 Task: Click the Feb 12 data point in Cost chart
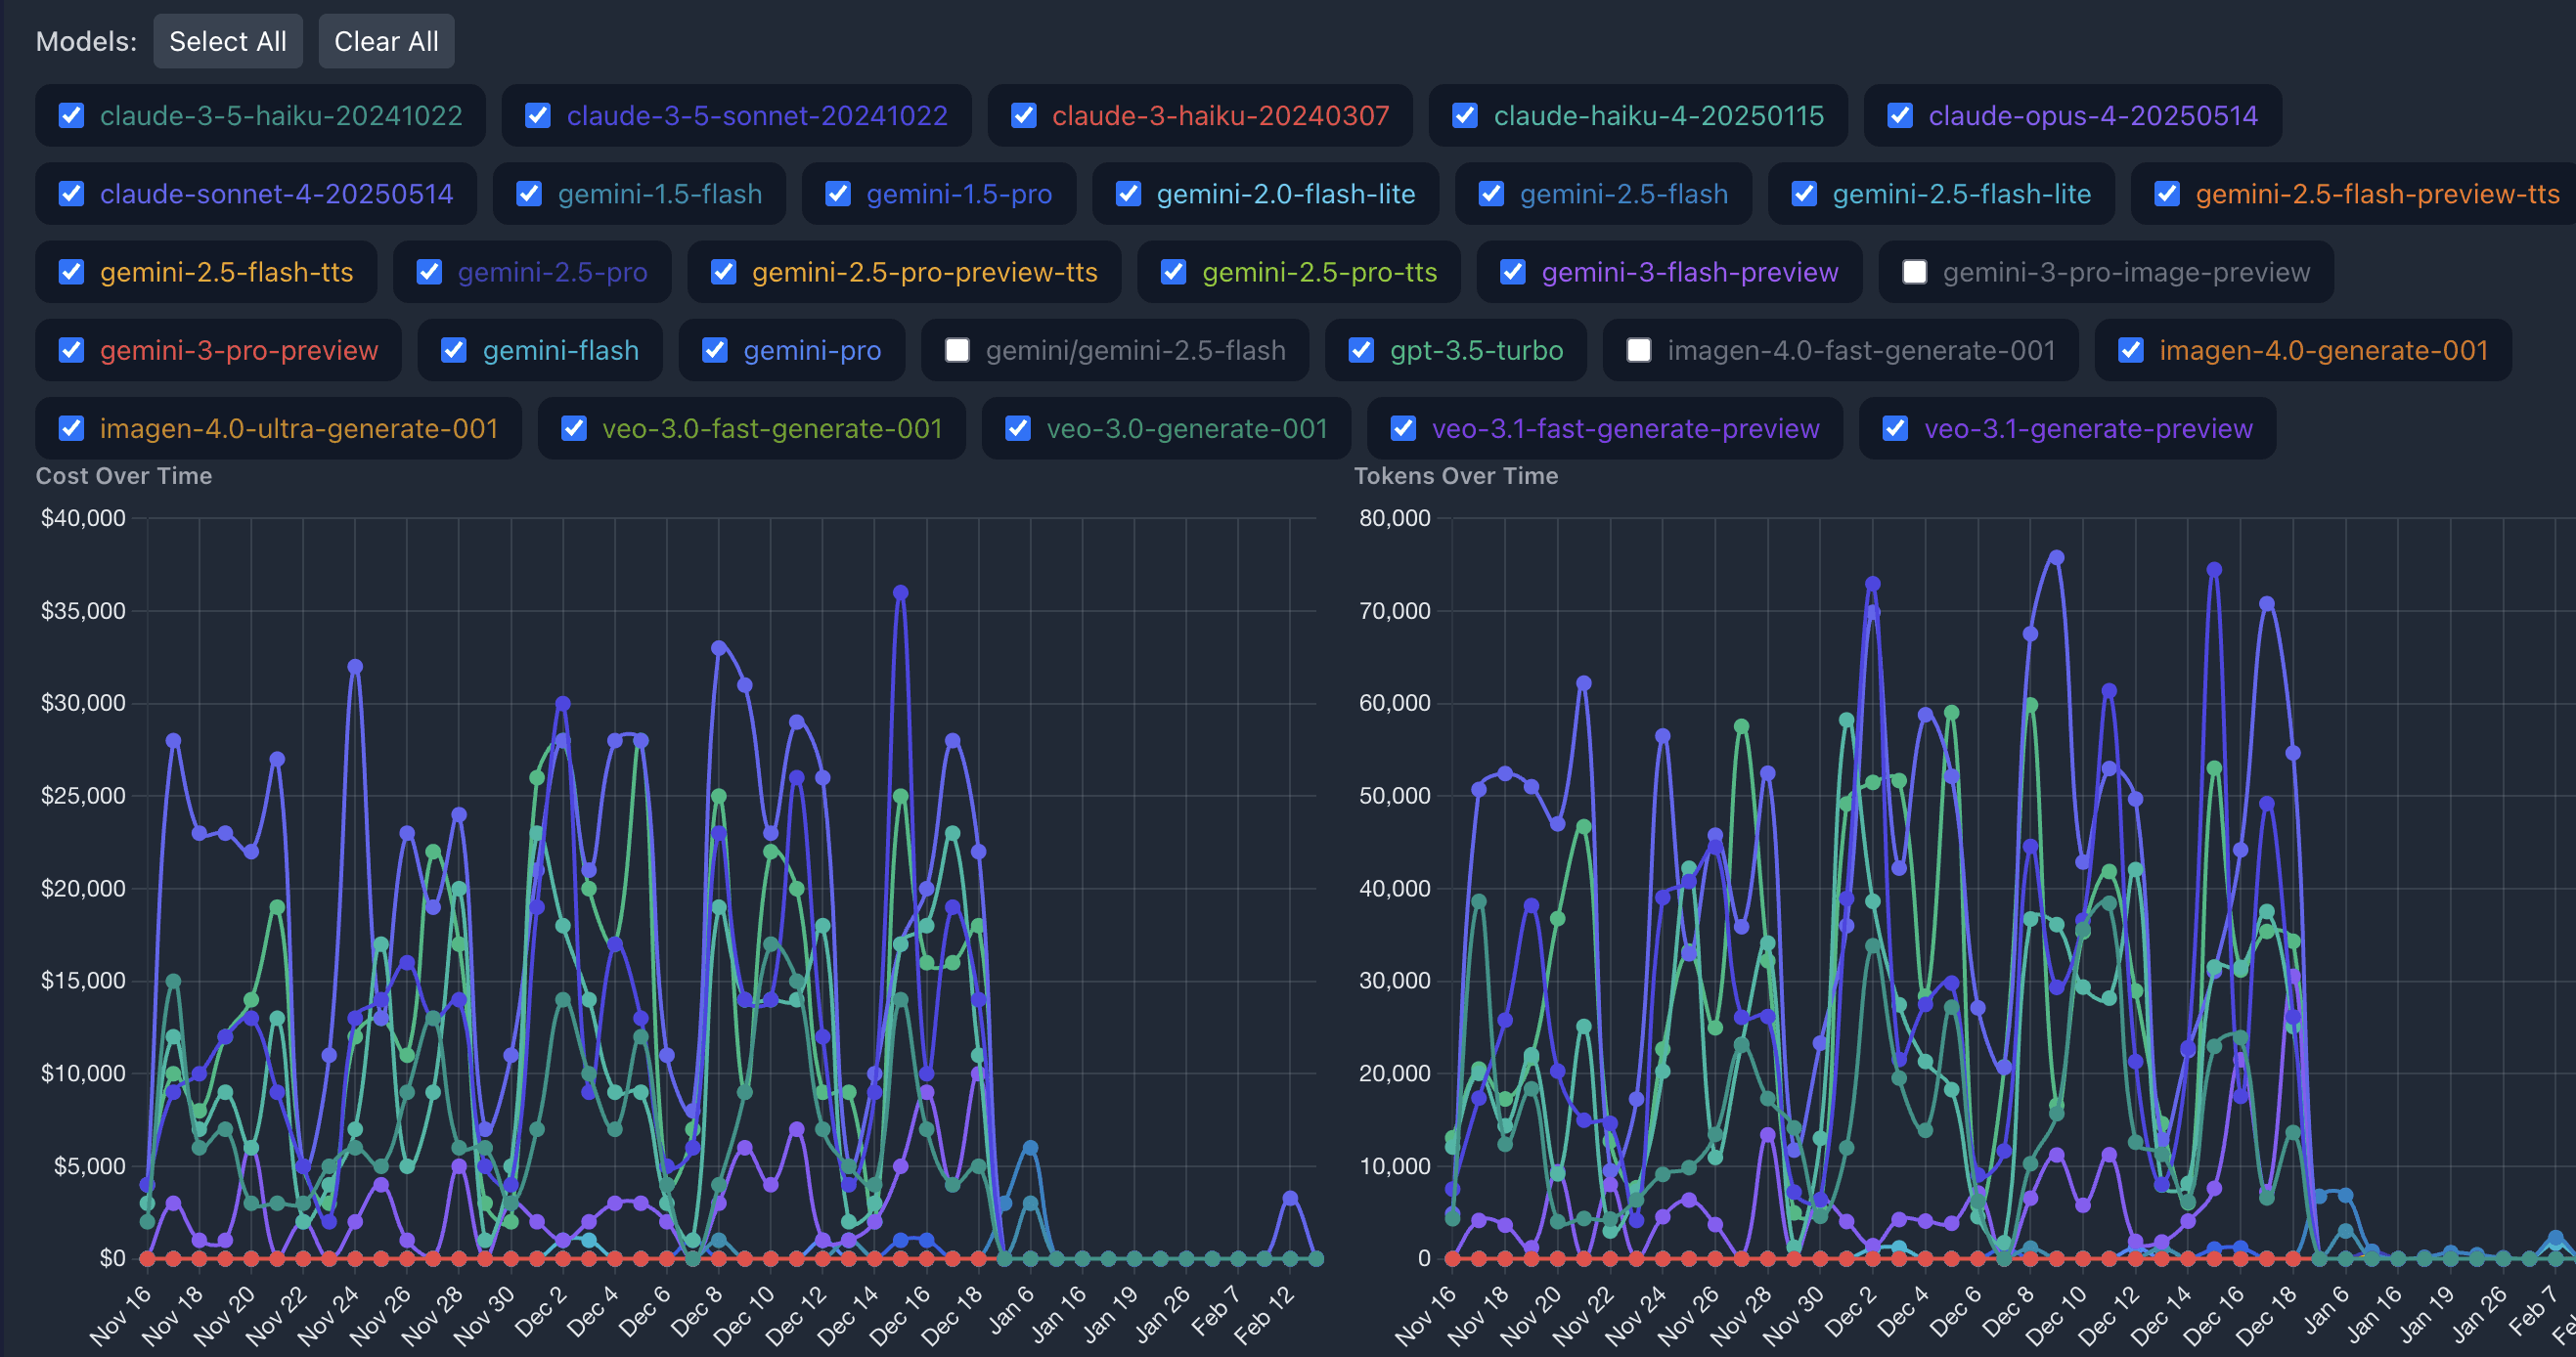[x=1289, y=1197]
